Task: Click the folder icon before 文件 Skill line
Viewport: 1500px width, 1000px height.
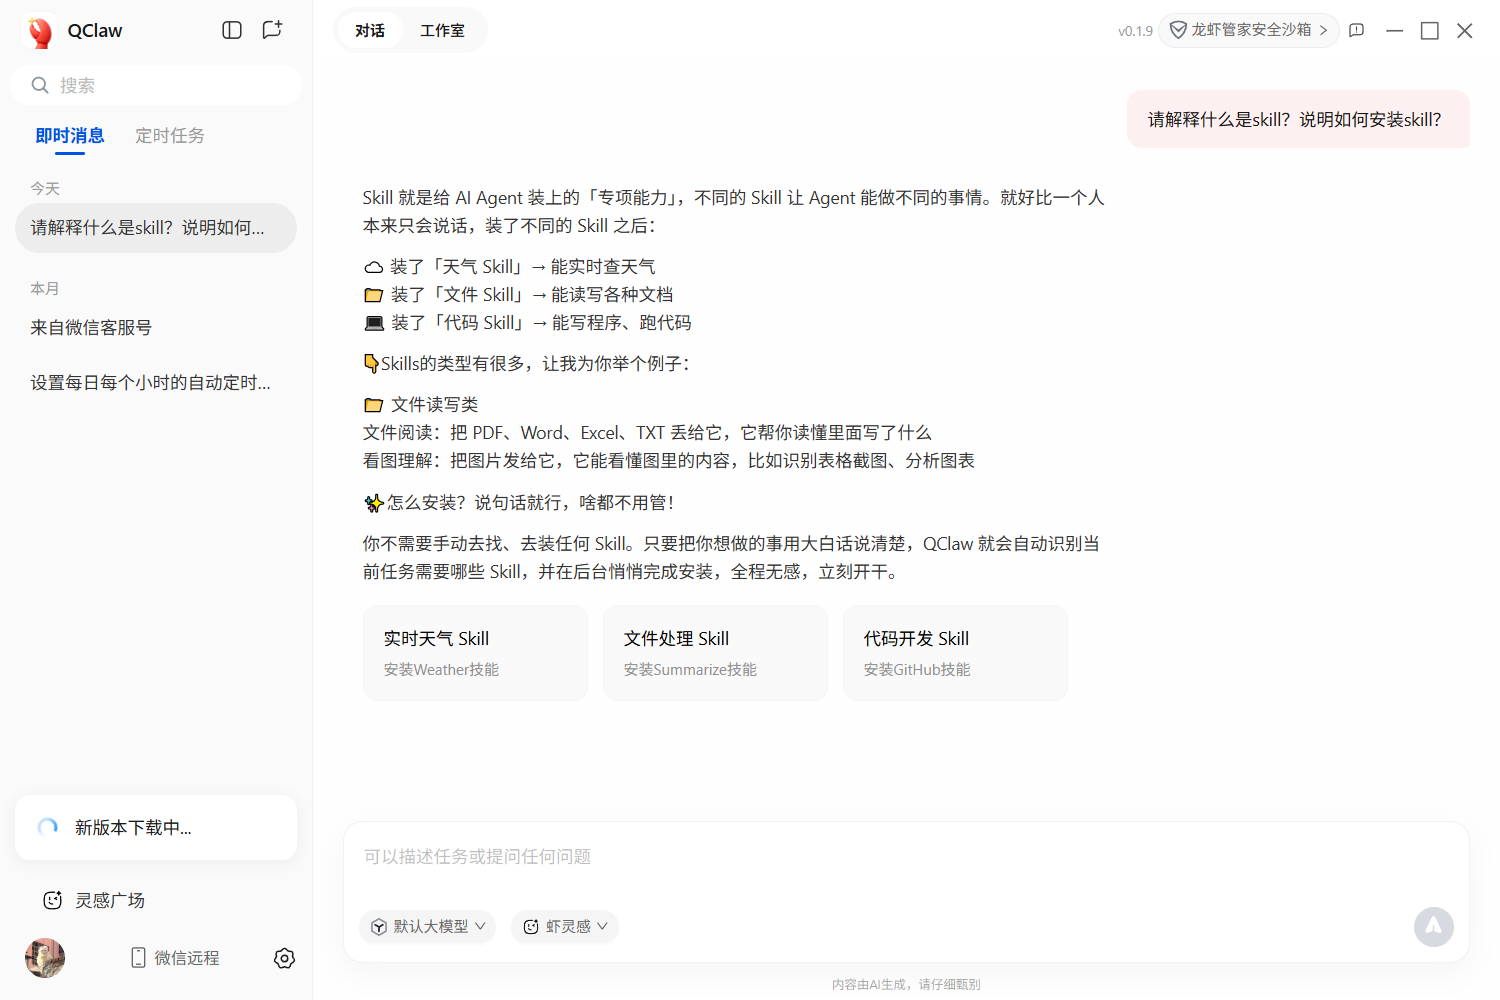Action: [x=374, y=295]
